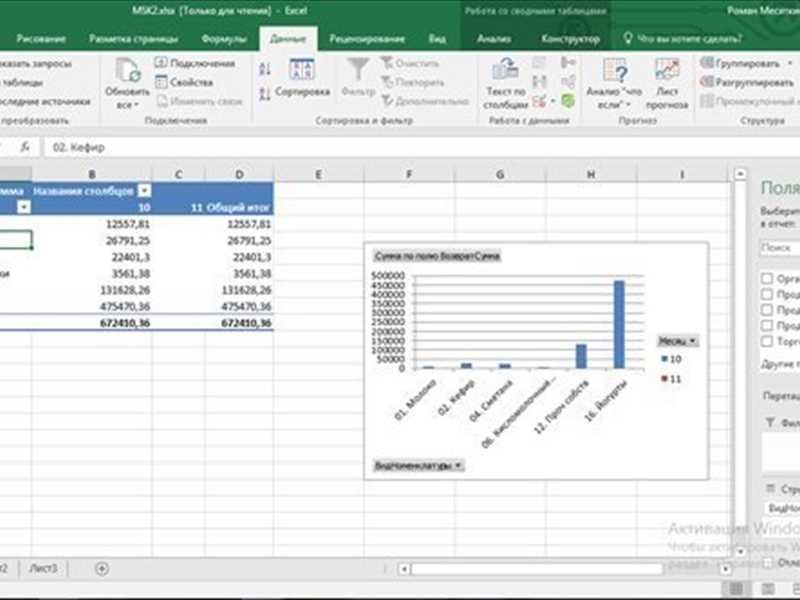Viewport: 800px width, 600px height.
Task: Click vertical scrollbar down arrow
Action: 740,552
